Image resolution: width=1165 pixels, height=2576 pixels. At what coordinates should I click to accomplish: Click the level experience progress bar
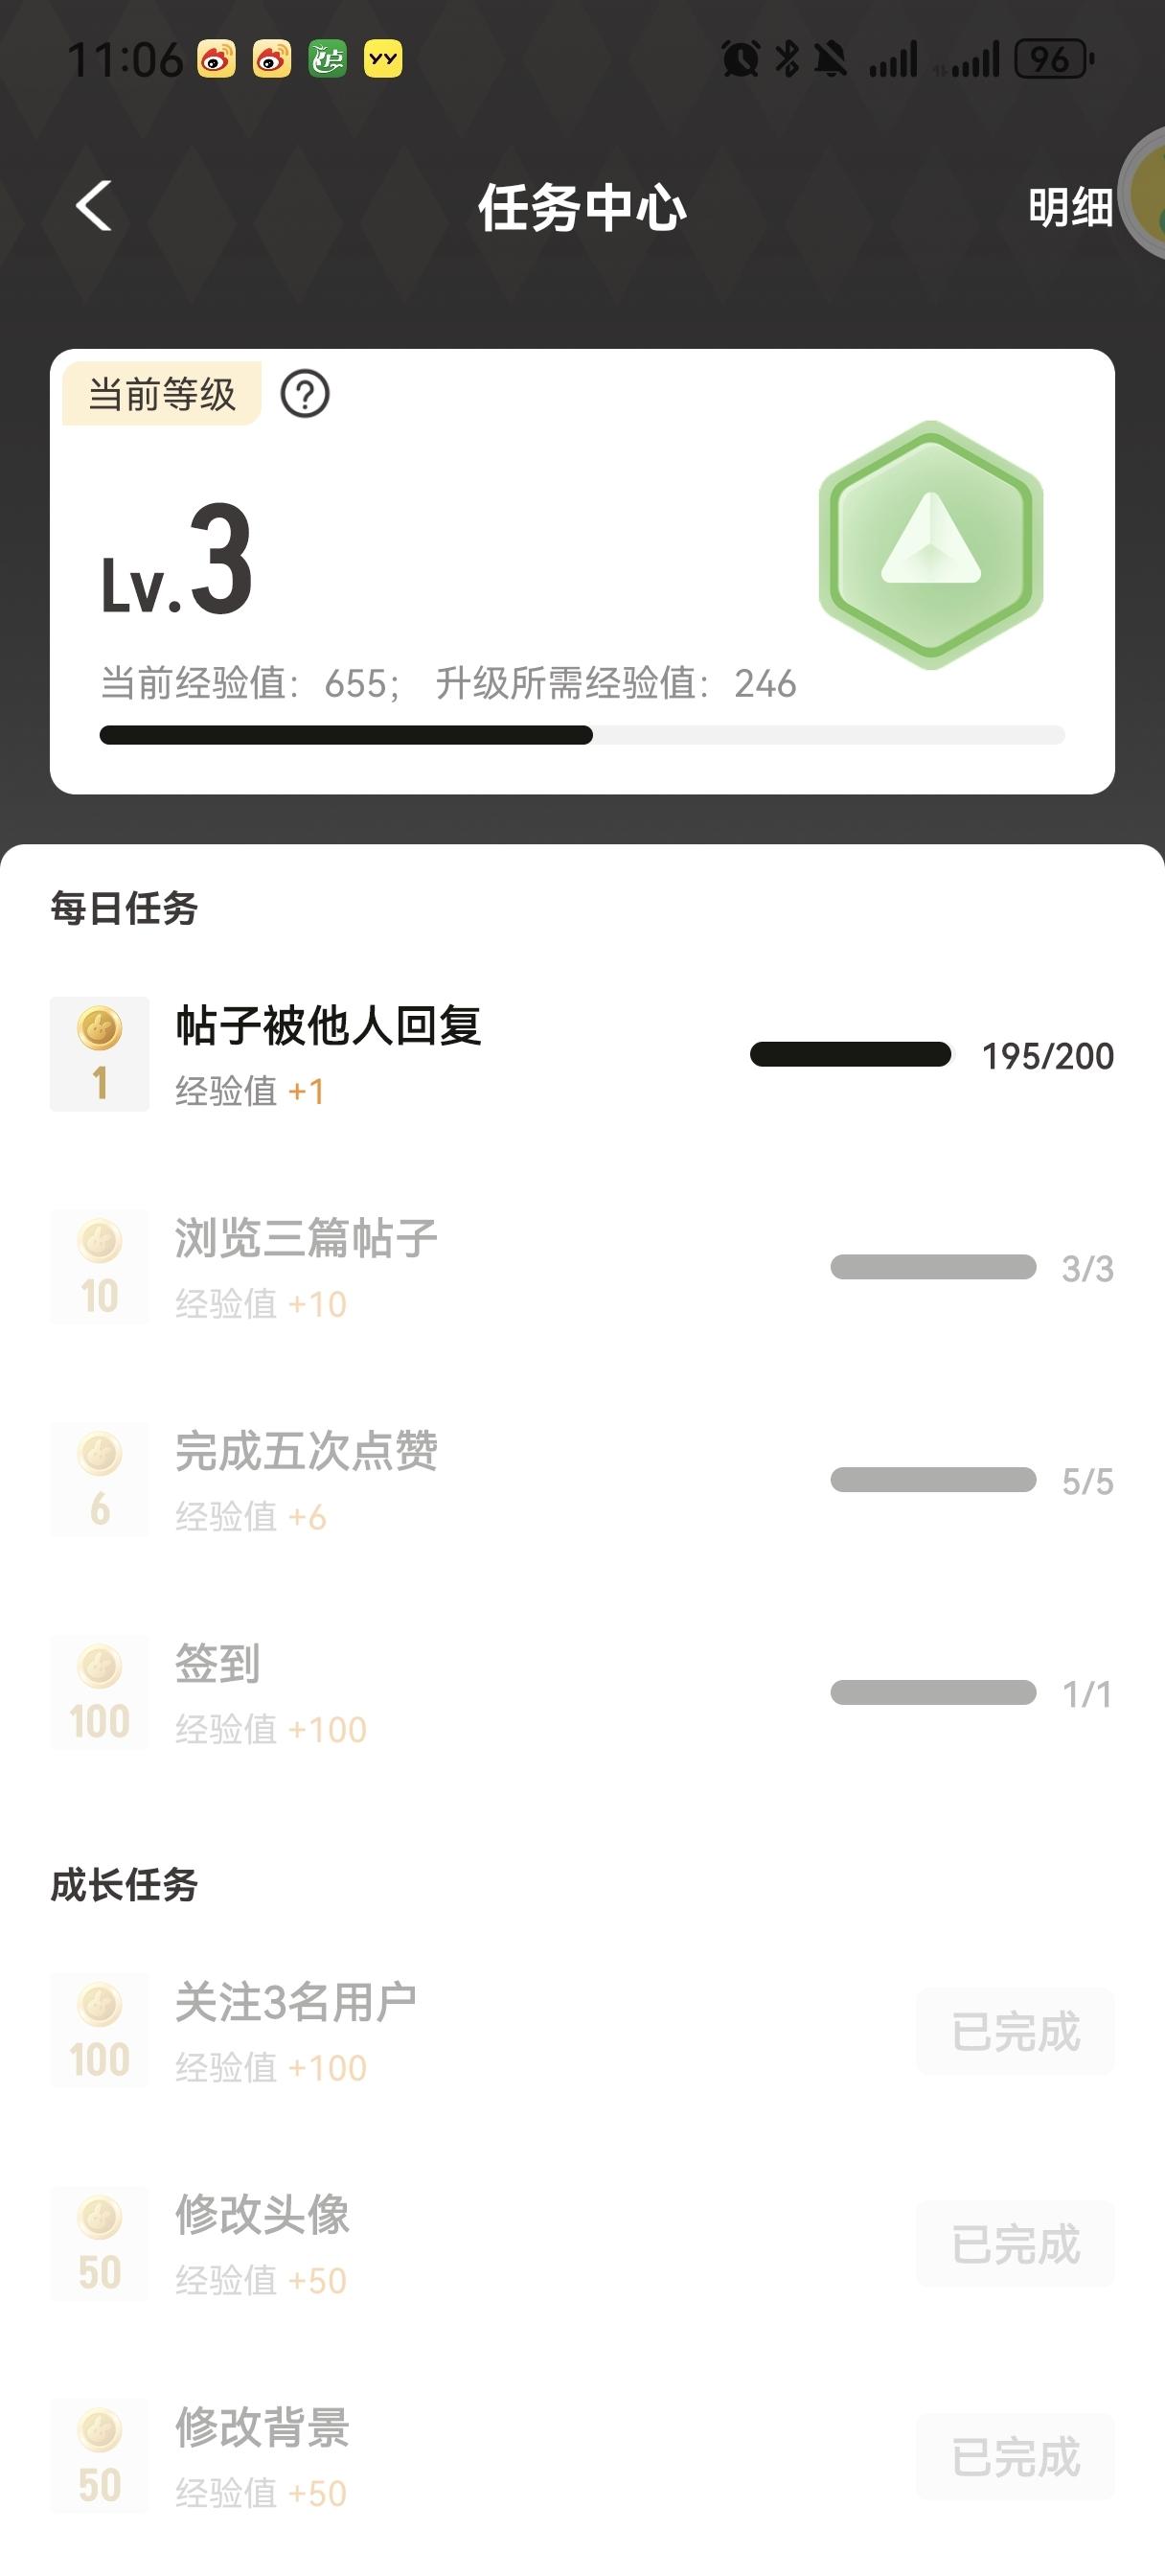[x=582, y=736]
